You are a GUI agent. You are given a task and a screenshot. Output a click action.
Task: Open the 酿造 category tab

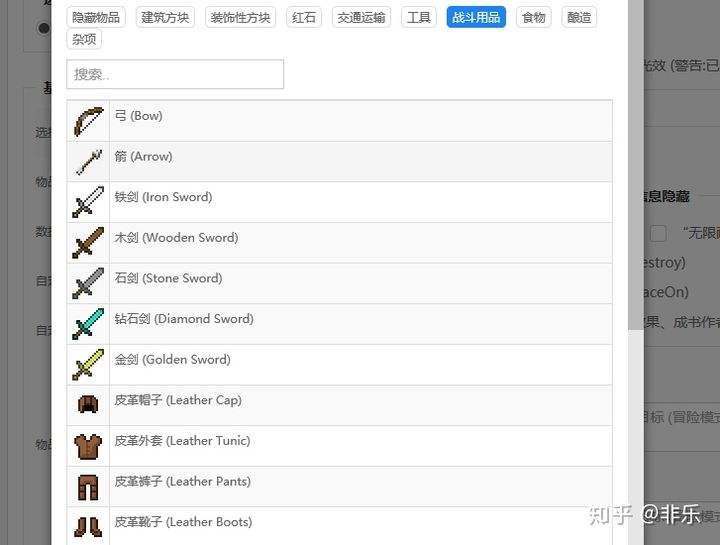pos(579,17)
